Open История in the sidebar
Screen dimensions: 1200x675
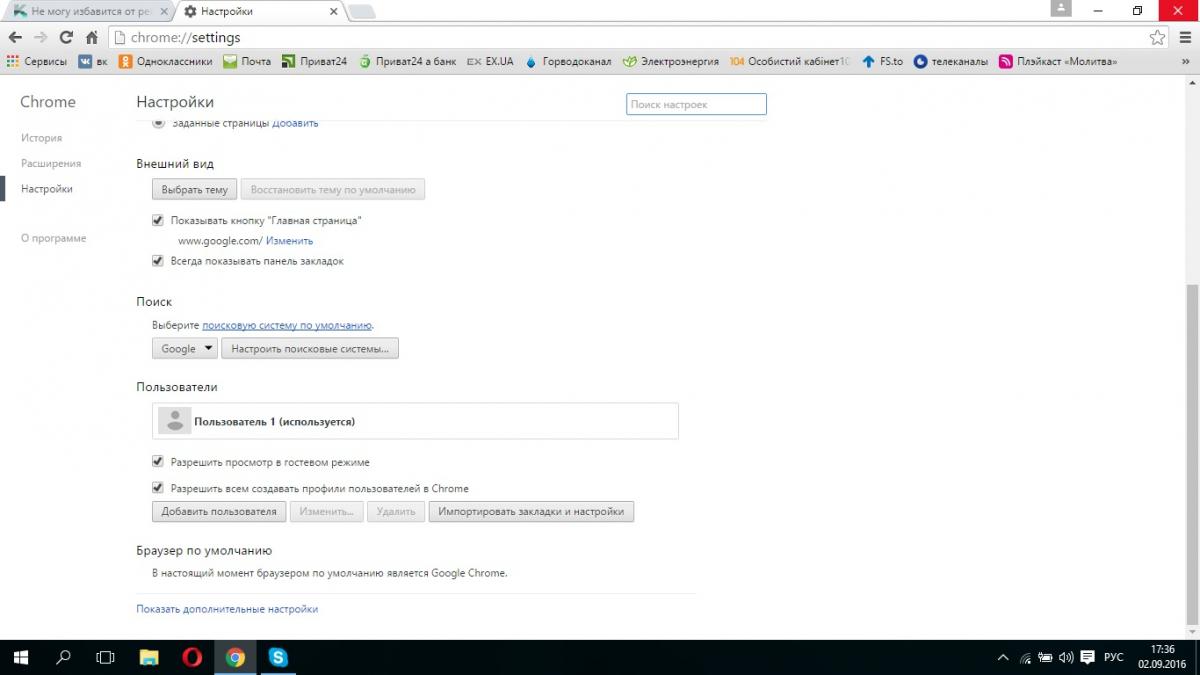(42, 138)
